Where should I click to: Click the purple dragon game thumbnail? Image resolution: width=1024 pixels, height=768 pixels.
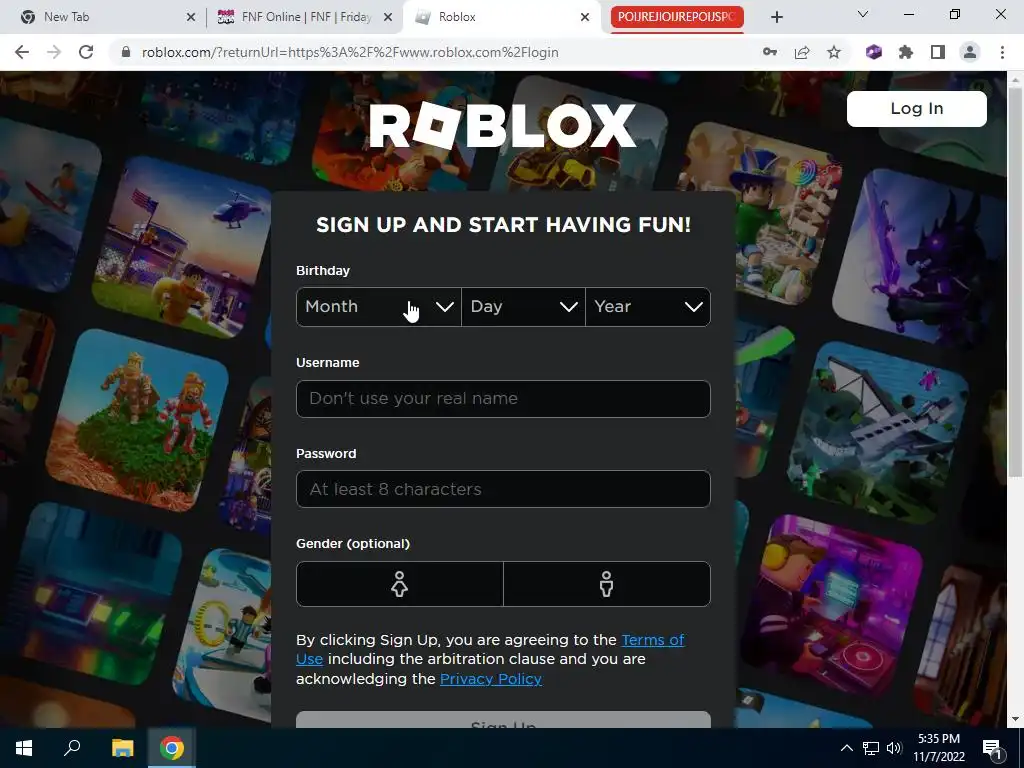pyautogui.click(x=920, y=258)
